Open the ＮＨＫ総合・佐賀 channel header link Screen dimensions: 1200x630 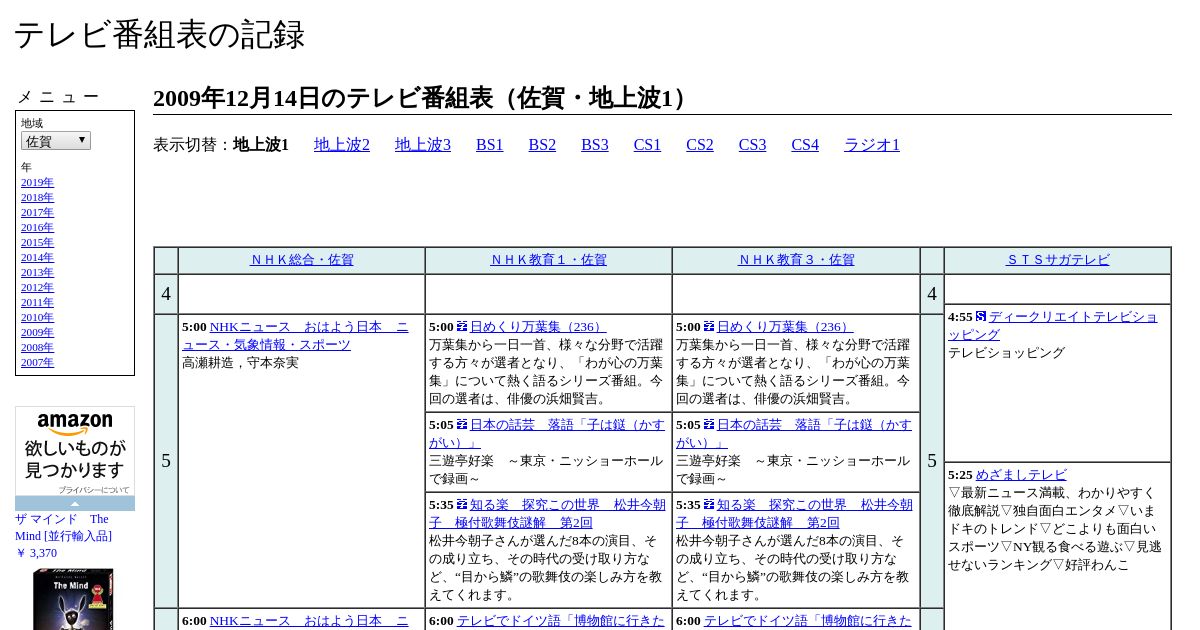[302, 260]
